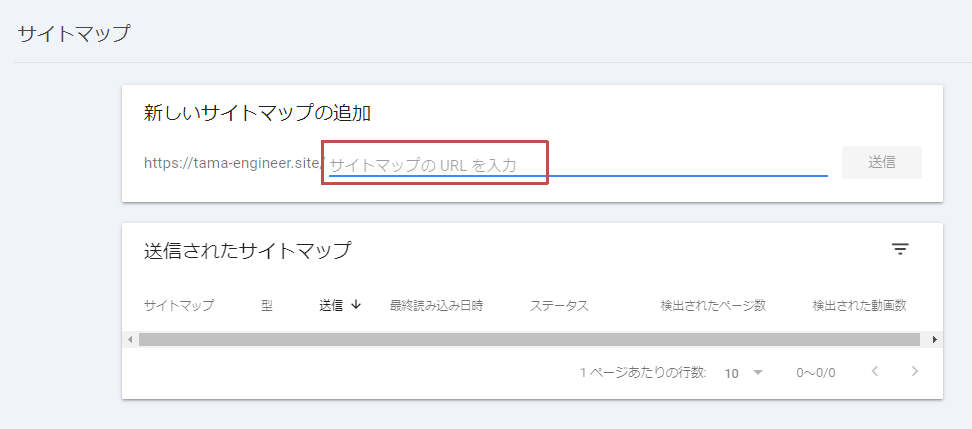Click the 送信されたサイトマップ heading
The height and width of the screenshot is (429, 972).
coord(247,250)
